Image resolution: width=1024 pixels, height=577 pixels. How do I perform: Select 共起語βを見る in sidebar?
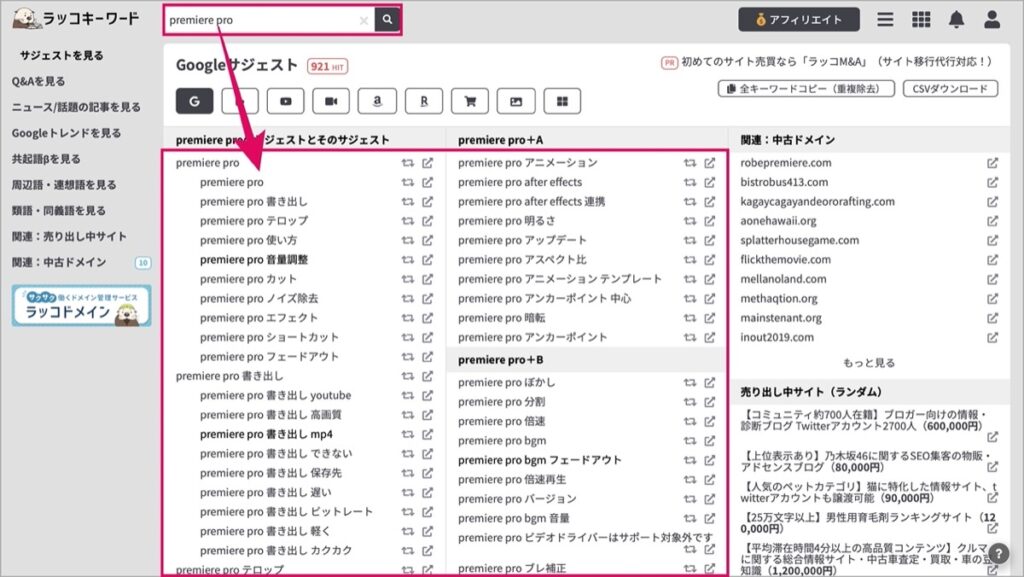[x=46, y=159]
